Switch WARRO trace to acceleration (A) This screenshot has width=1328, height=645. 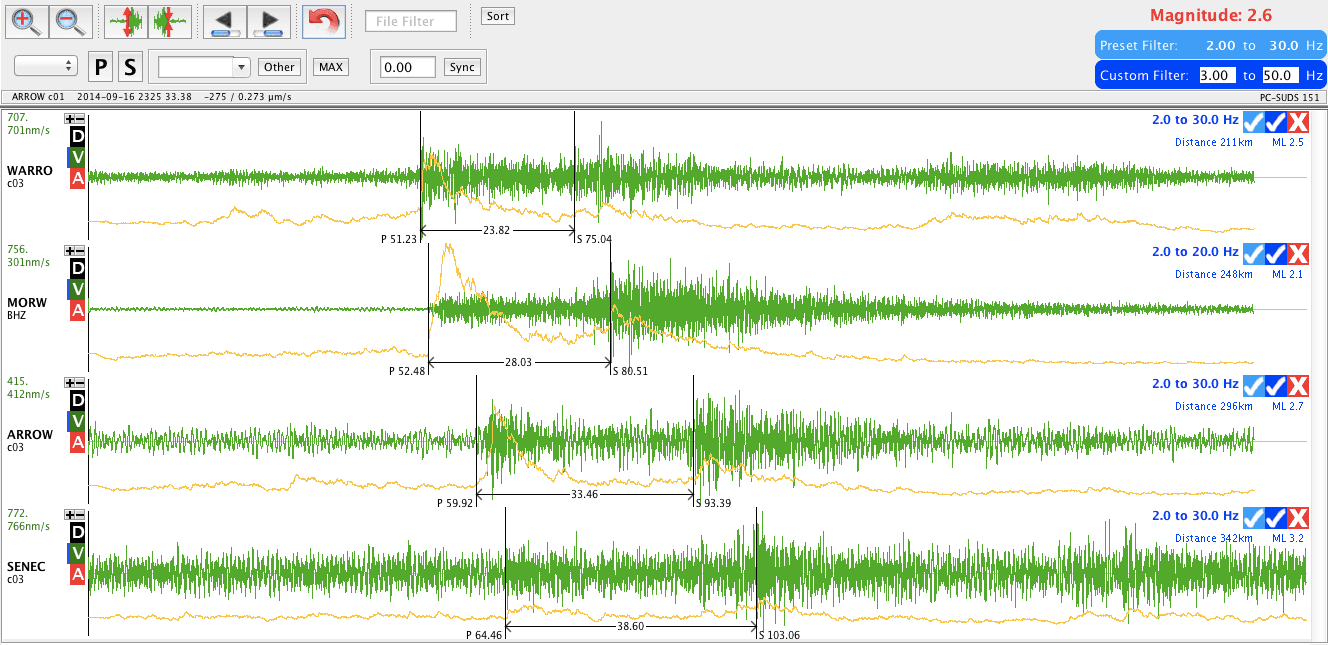click(x=77, y=178)
